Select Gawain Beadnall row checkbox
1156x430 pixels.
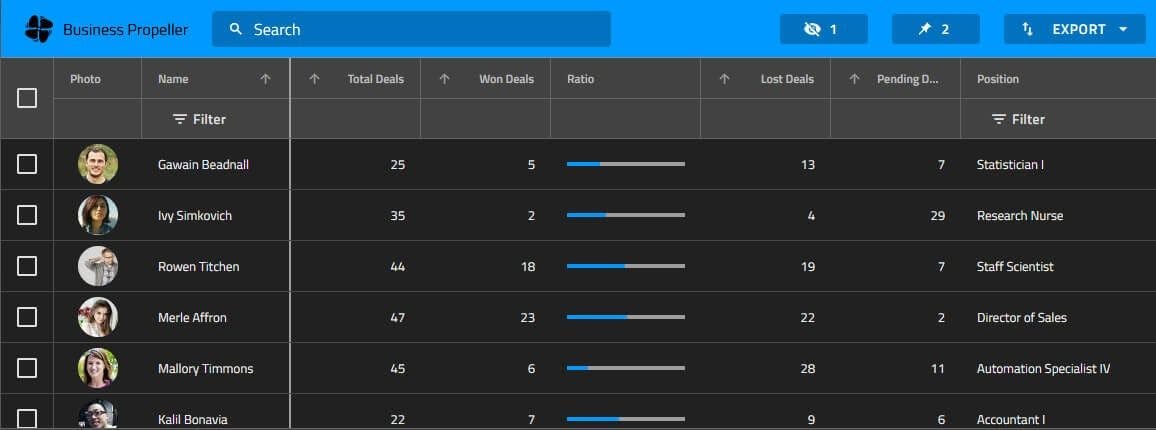27,164
